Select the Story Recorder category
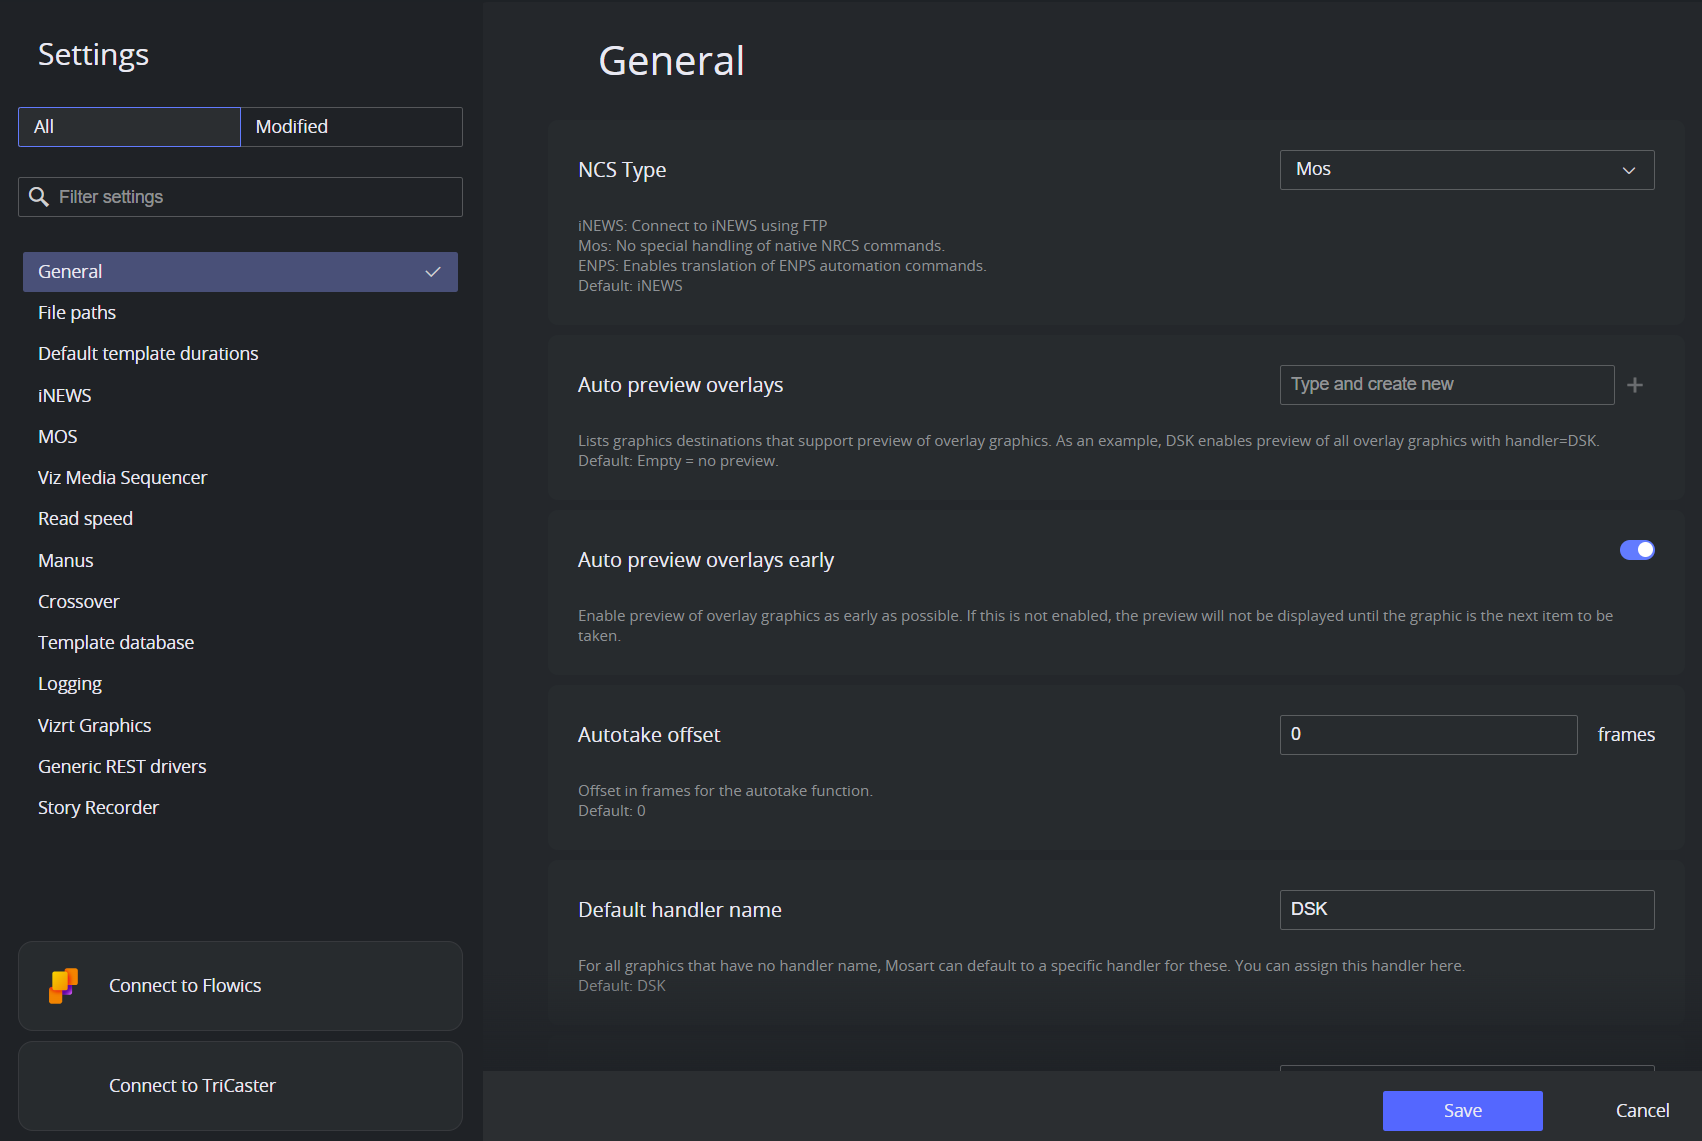Viewport: 1702px width, 1141px height. (98, 808)
